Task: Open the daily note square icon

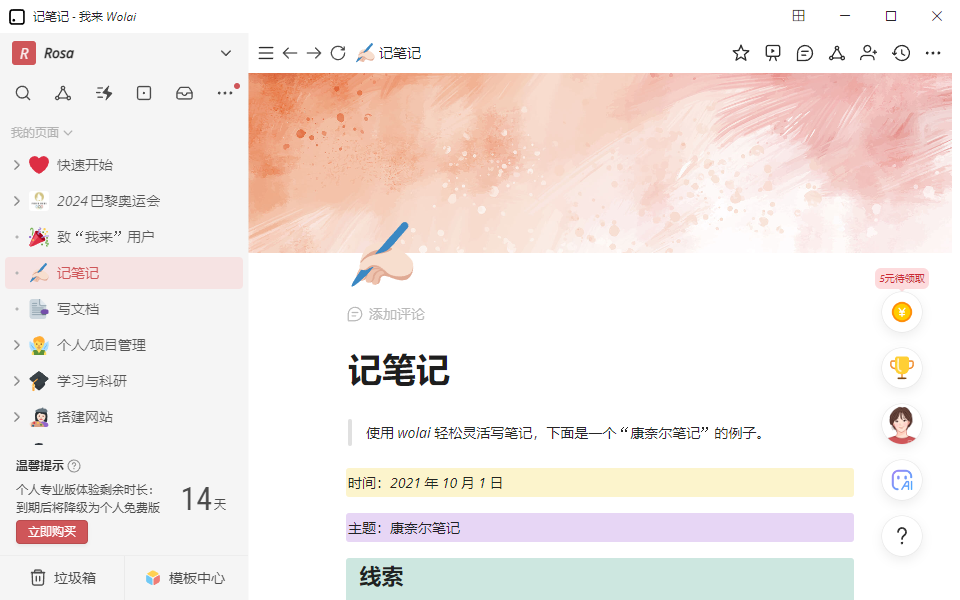Action: tap(144, 93)
